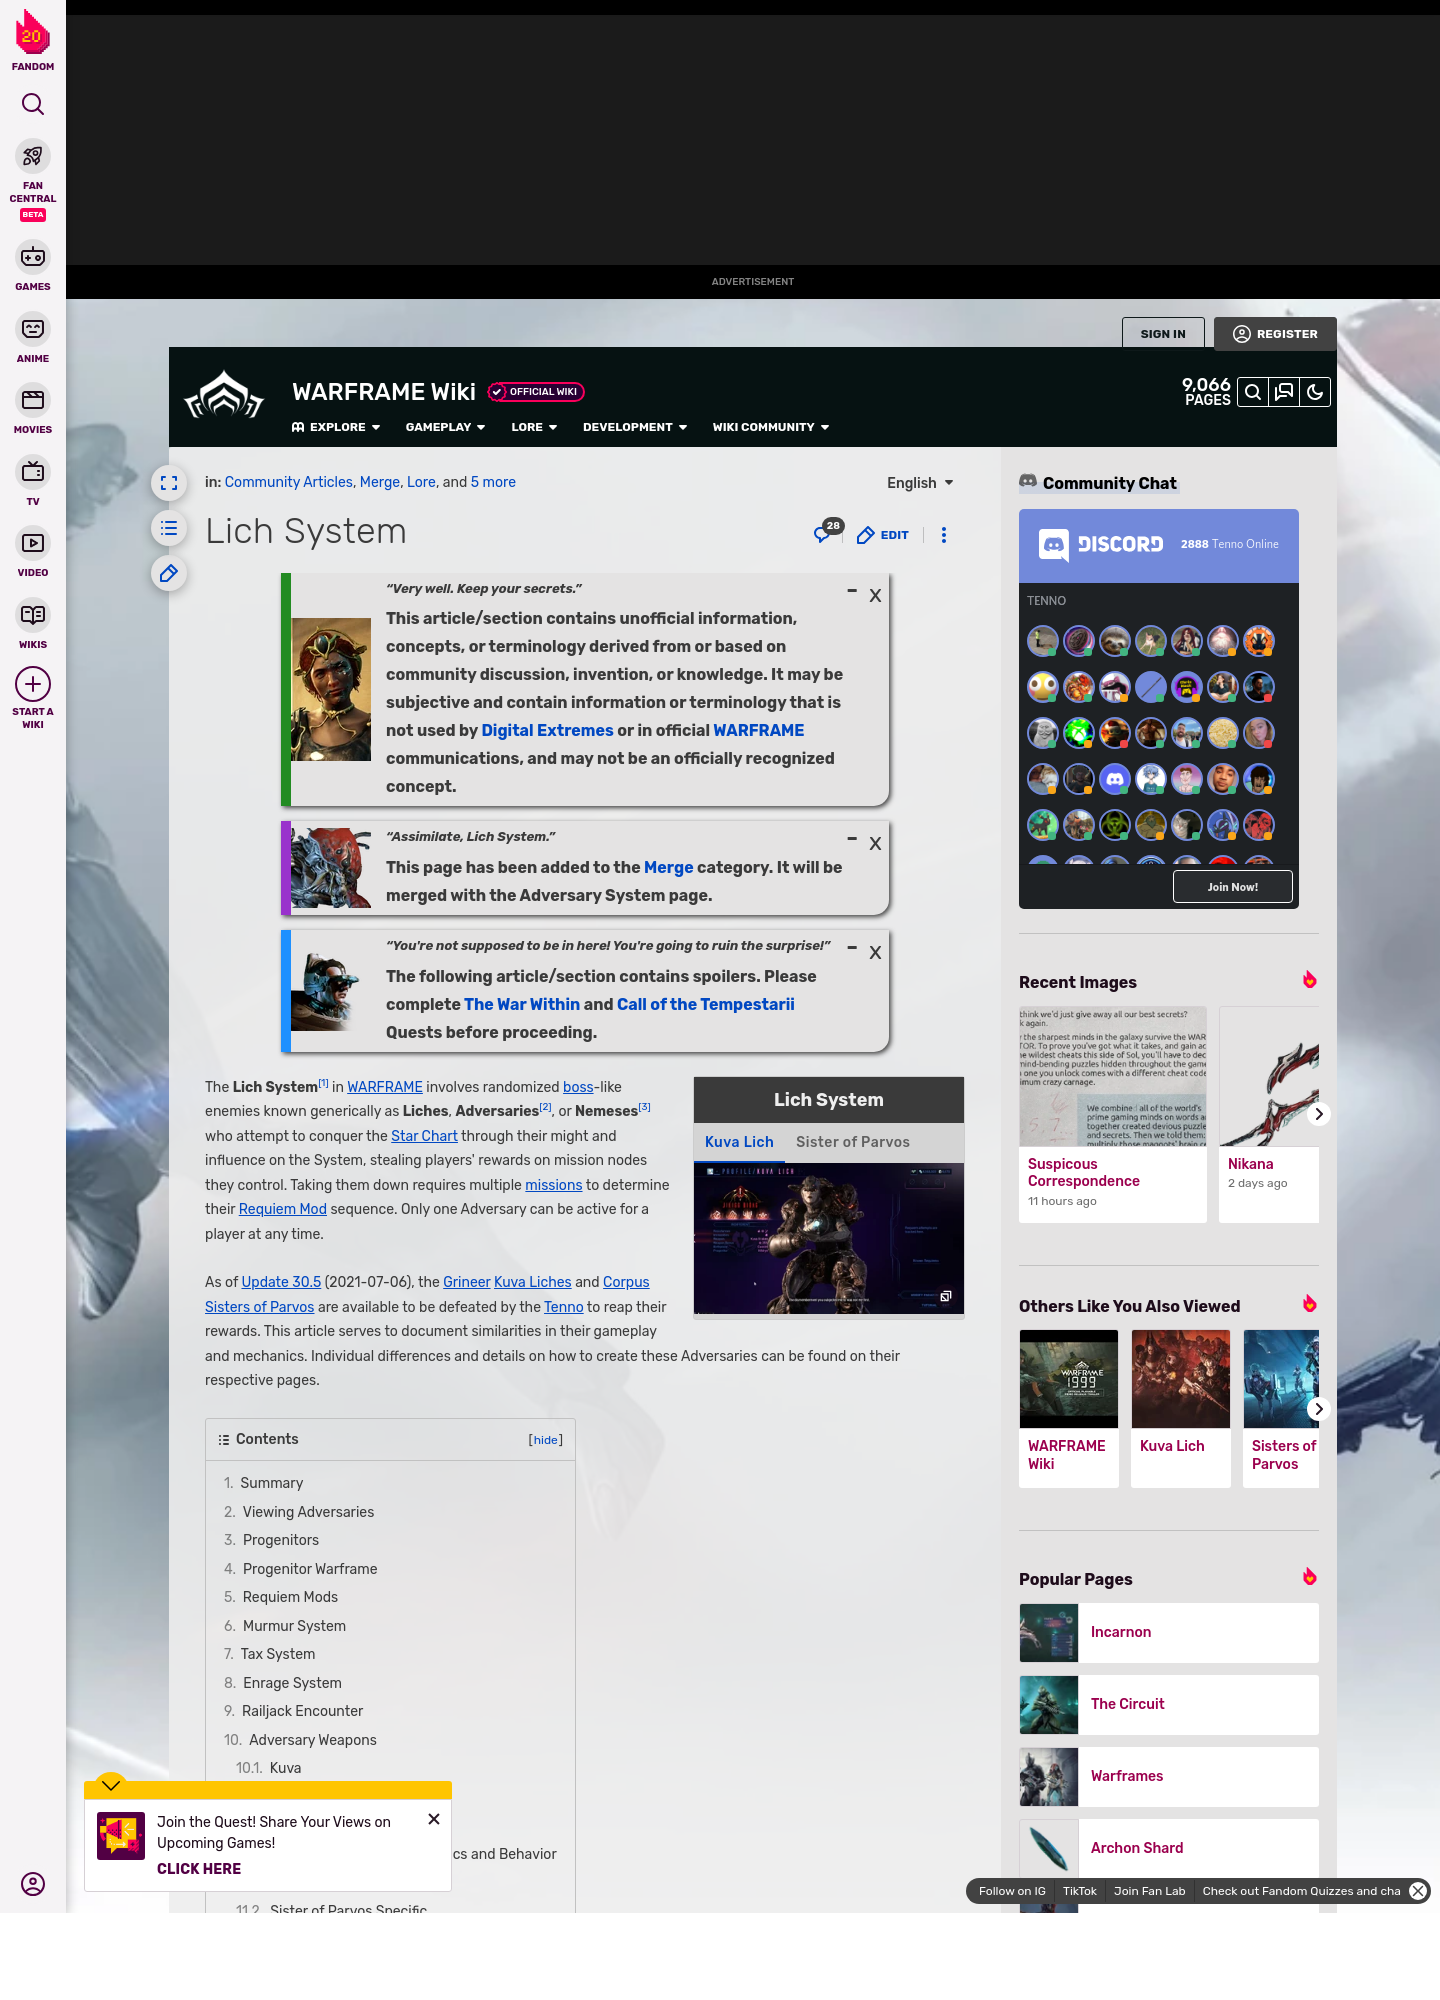
Task: Open the GAMEPLAY dropdown menu
Action: point(445,427)
